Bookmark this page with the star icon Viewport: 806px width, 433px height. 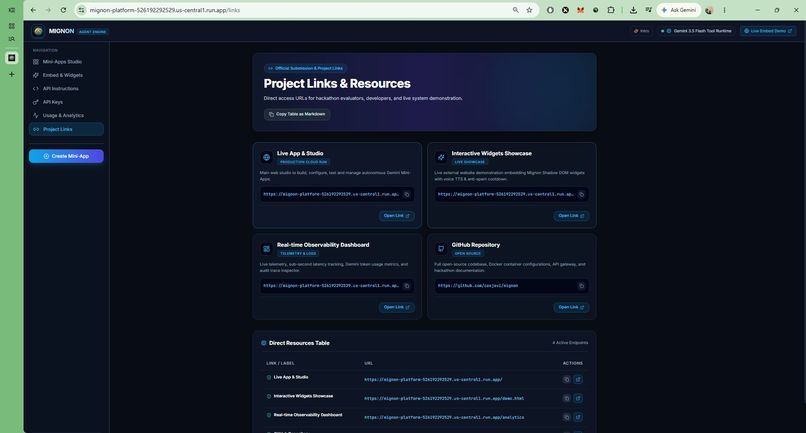tap(529, 10)
